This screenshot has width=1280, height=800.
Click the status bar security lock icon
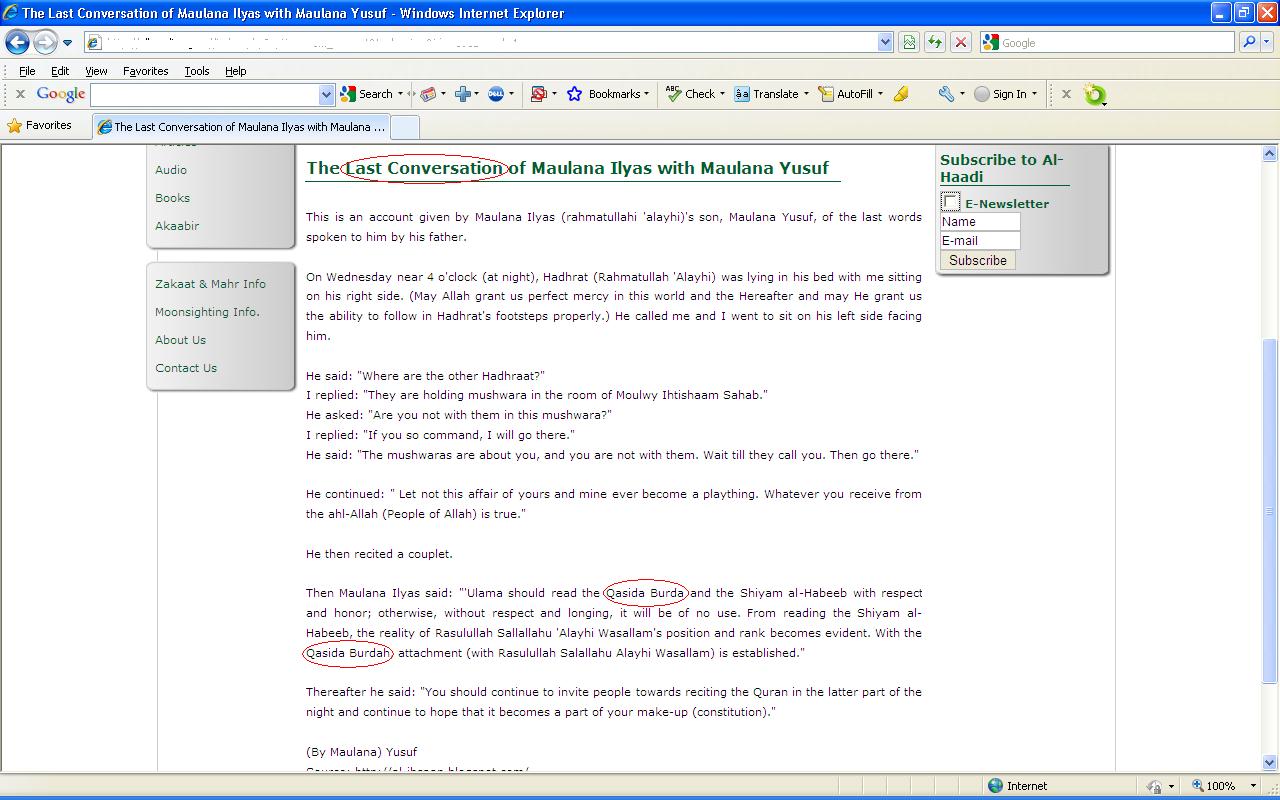click(1155, 786)
